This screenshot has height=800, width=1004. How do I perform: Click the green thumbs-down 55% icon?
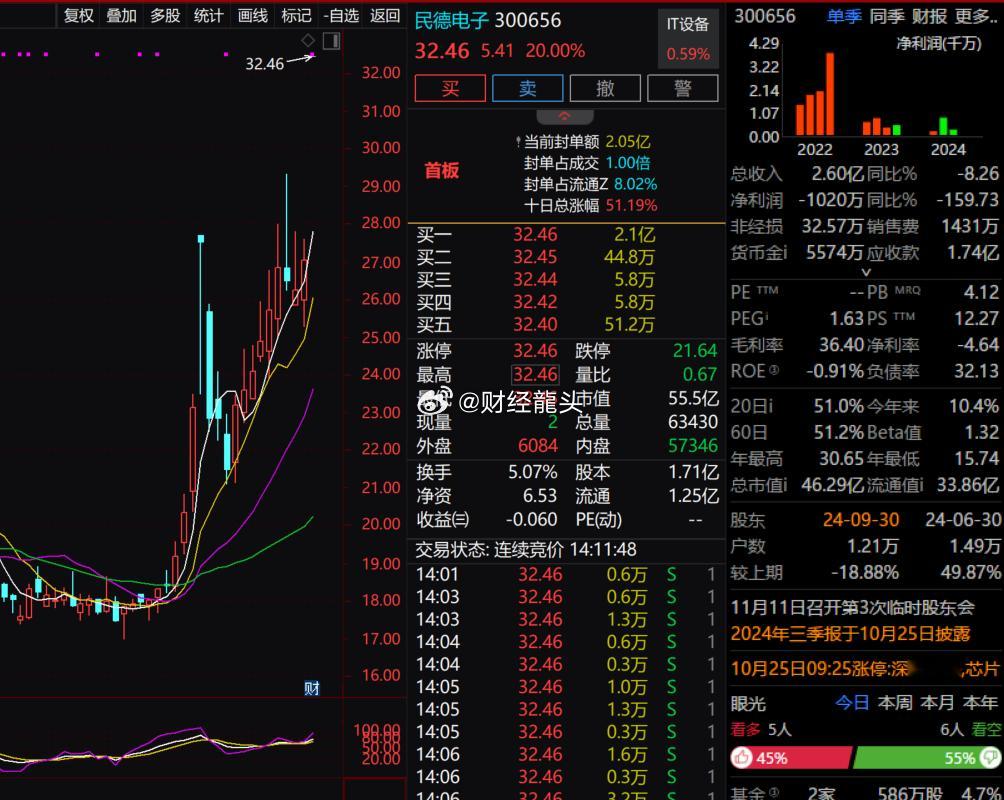990,758
